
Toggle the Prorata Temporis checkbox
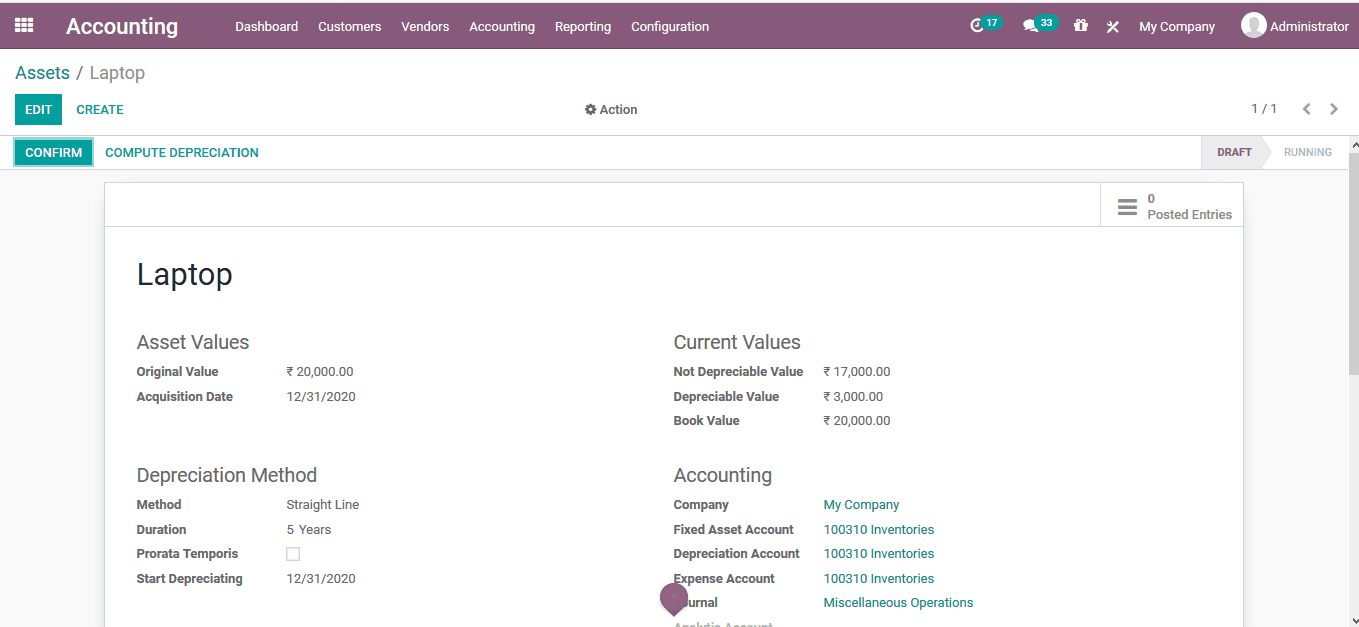[x=292, y=553]
